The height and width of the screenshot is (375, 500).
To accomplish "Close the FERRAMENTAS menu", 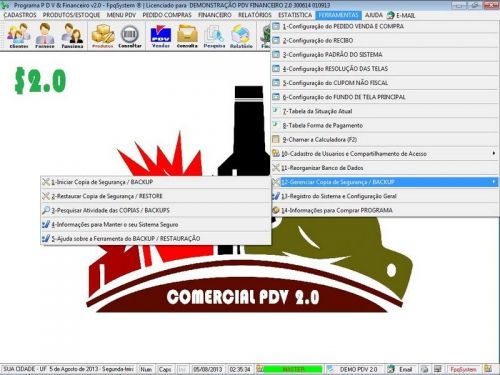I will tap(338, 15).
